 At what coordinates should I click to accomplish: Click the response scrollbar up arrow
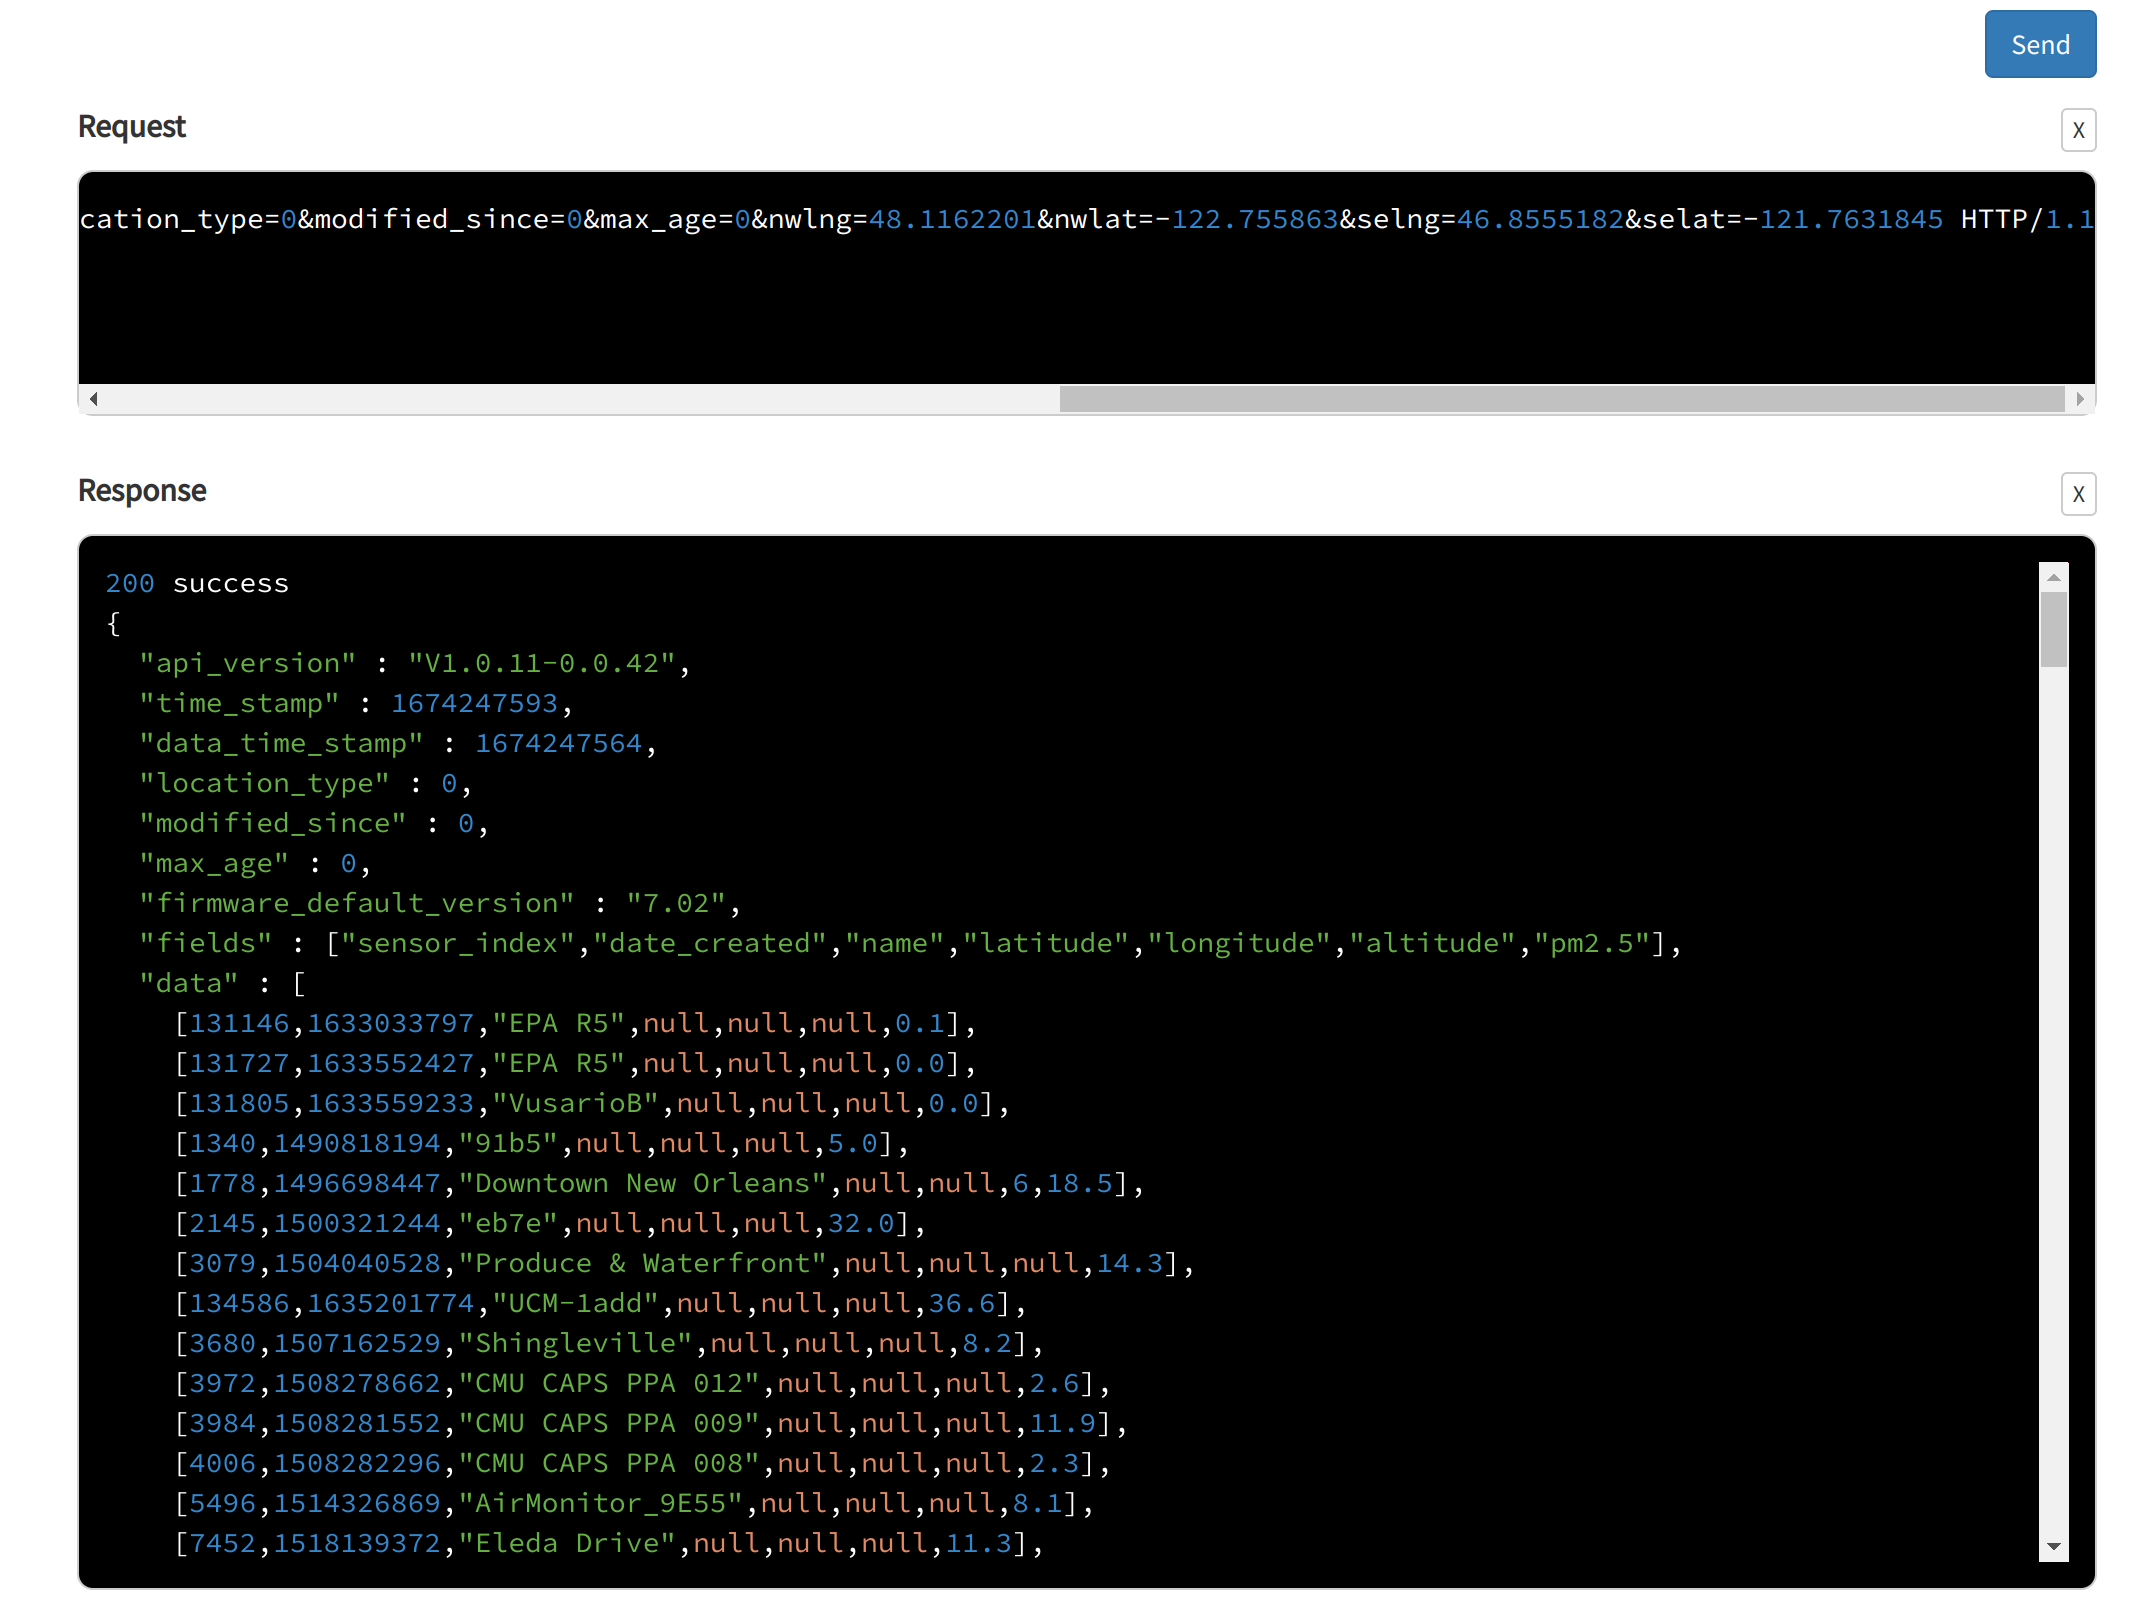[2054, 577]
